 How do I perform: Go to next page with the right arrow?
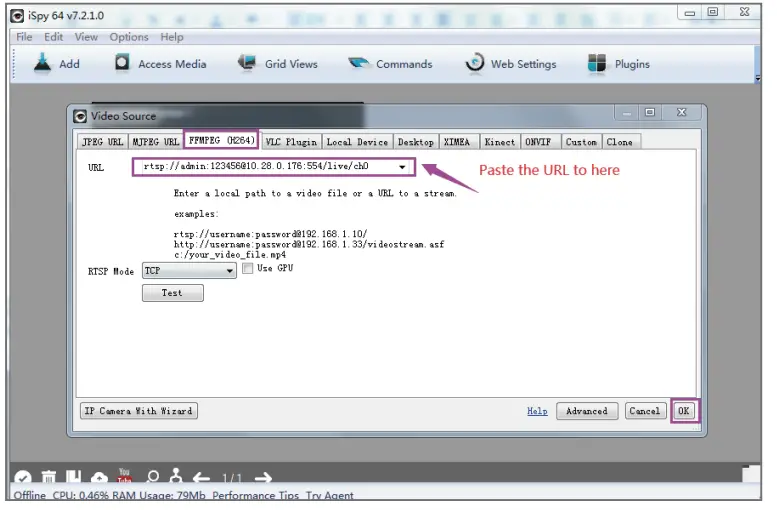tap(263, 478)
